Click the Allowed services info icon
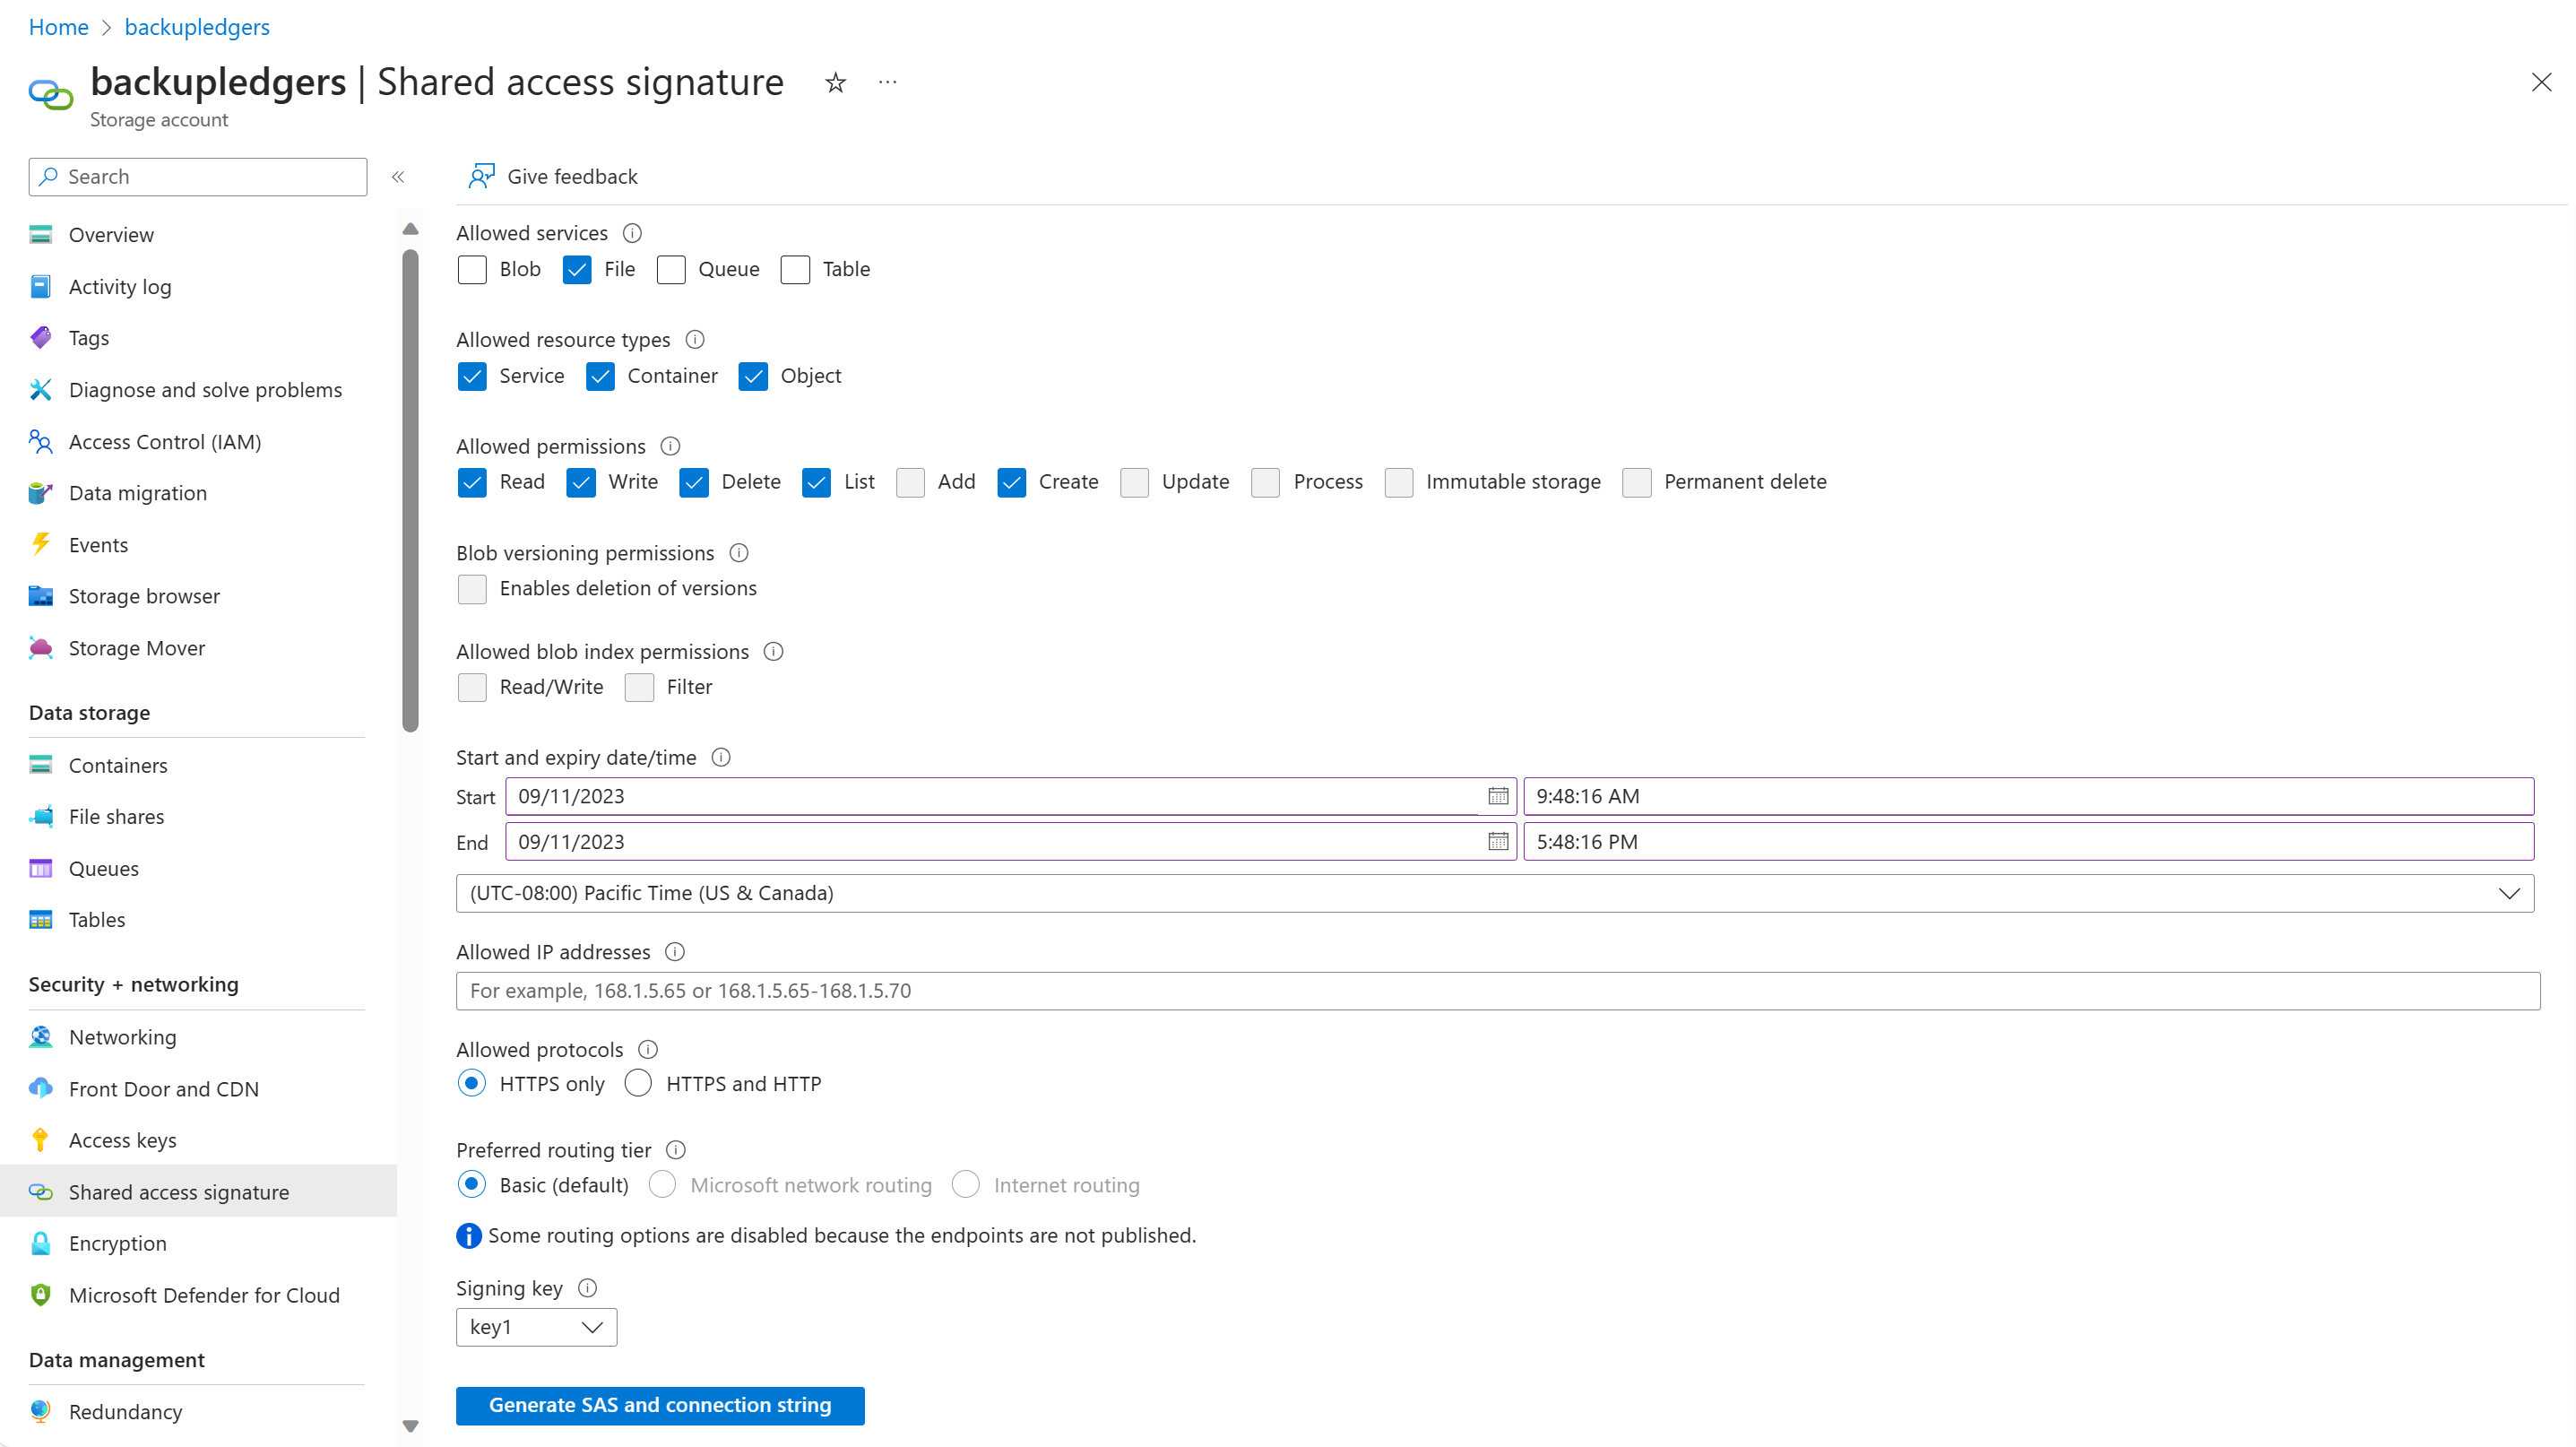Image resolution: width=2576 pixels, height=1447 pixels. pos(632,233)
